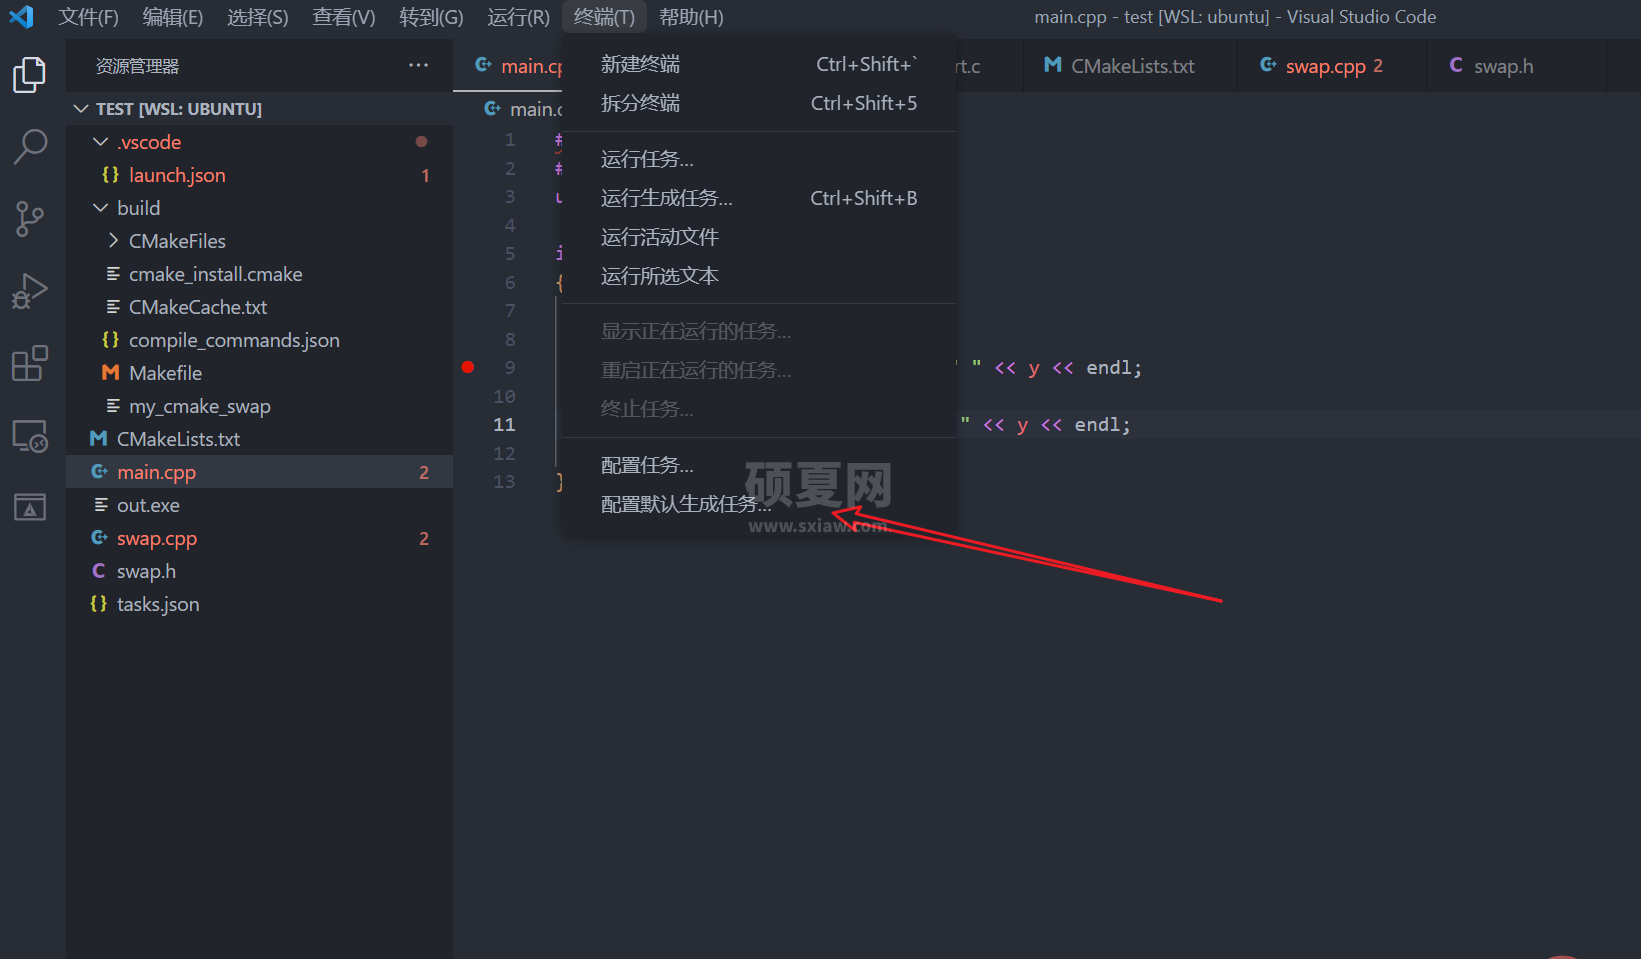Click swap.cpp tab C++ icon
This screenshot has width=1641, height=959.
pos(1268,65)
